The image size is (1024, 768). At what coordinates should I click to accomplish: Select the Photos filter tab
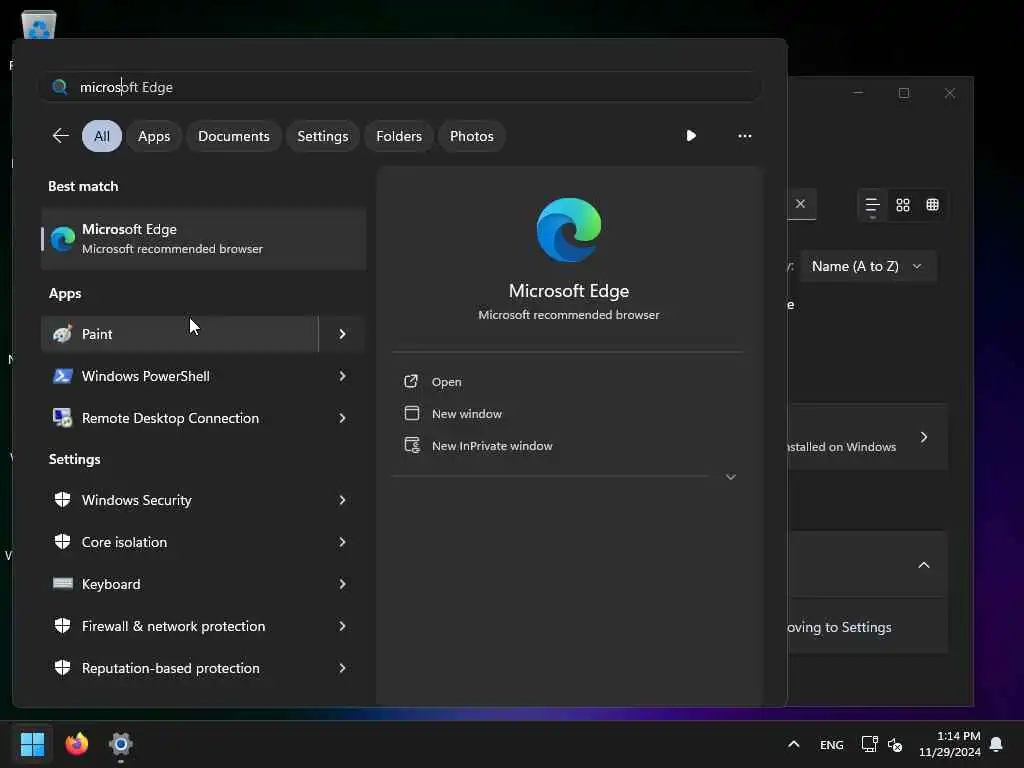pos(472,136)
